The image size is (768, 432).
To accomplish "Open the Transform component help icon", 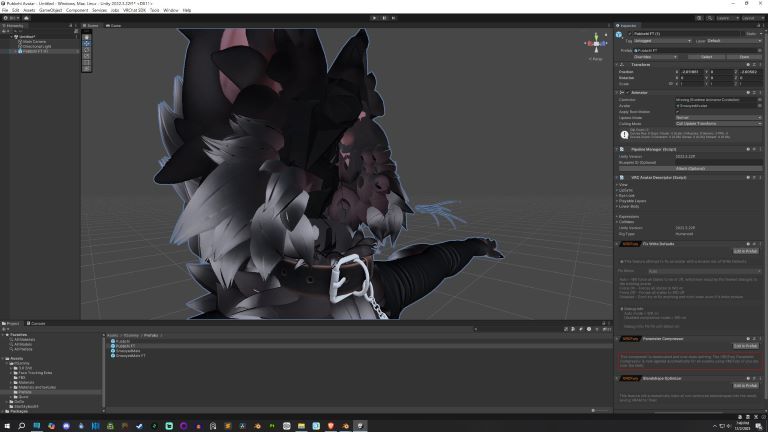I will click(x=748, y=65).
